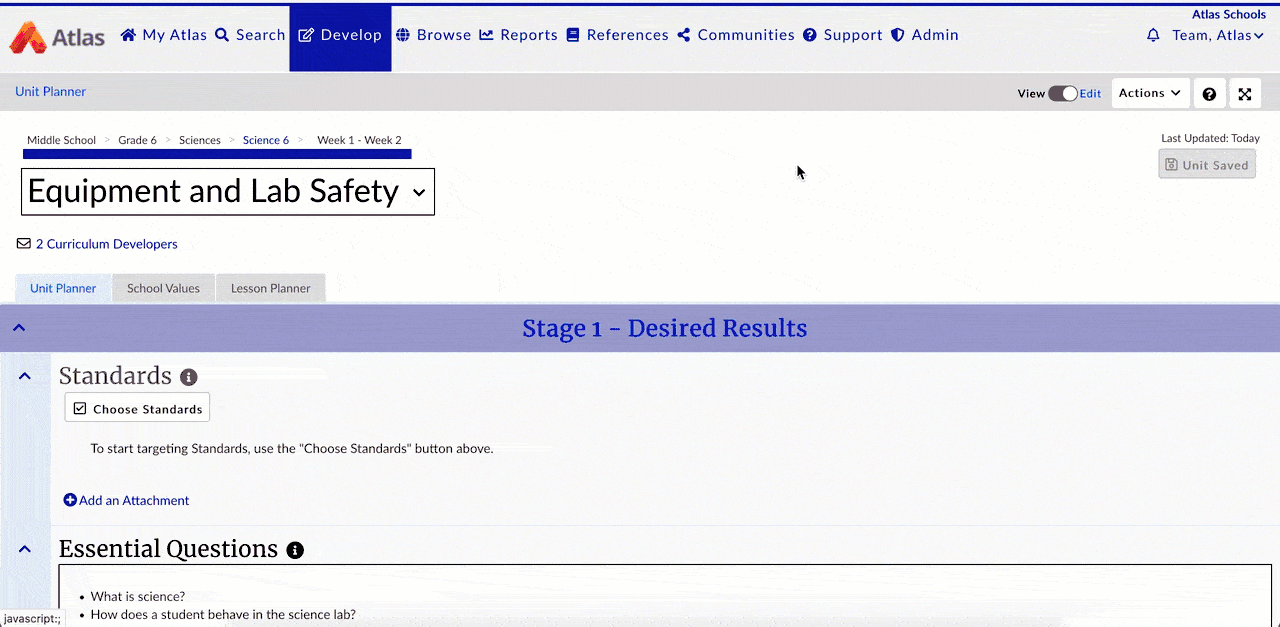Collapse the Stage 1 Desired Results section
The width and height of the screenshot is (1280, 627).
pyautogui.click(x=19, y=328)
